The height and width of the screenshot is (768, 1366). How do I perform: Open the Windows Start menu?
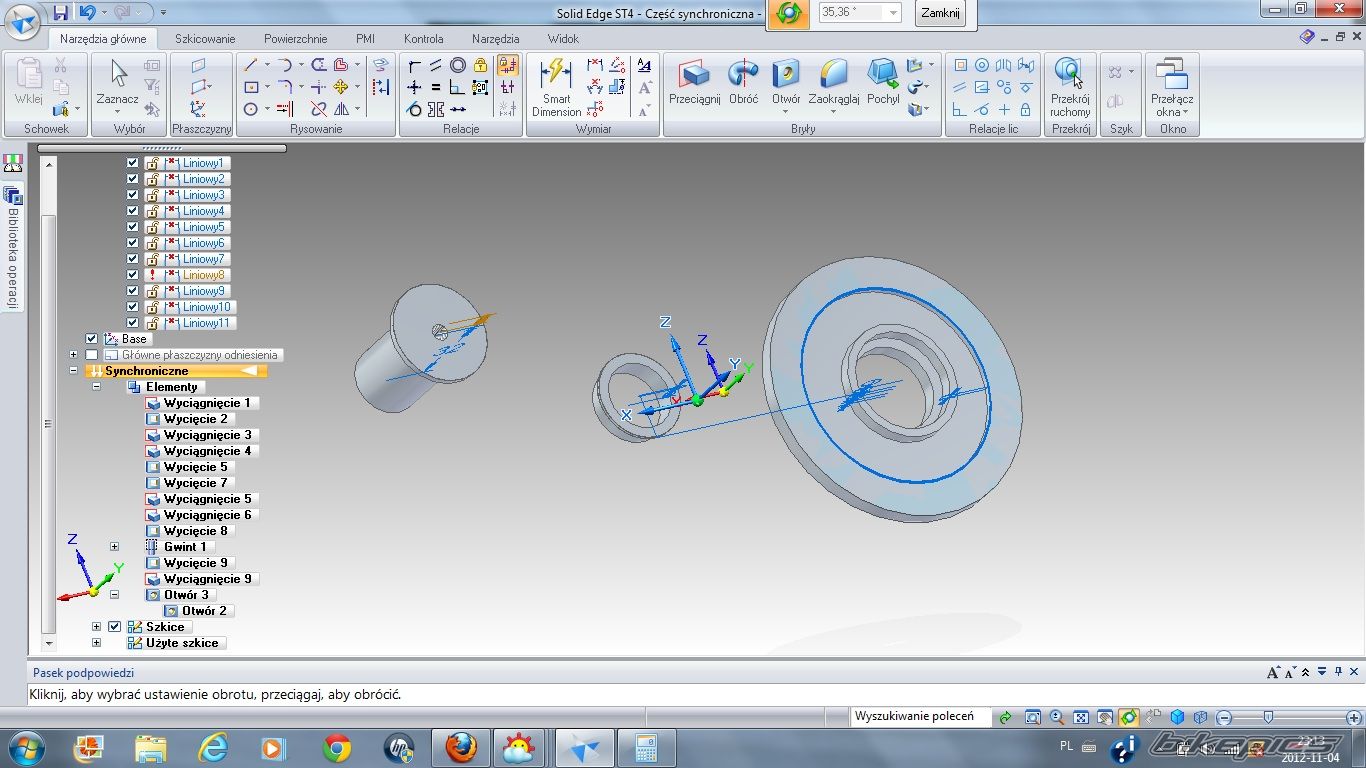(26, 748)
